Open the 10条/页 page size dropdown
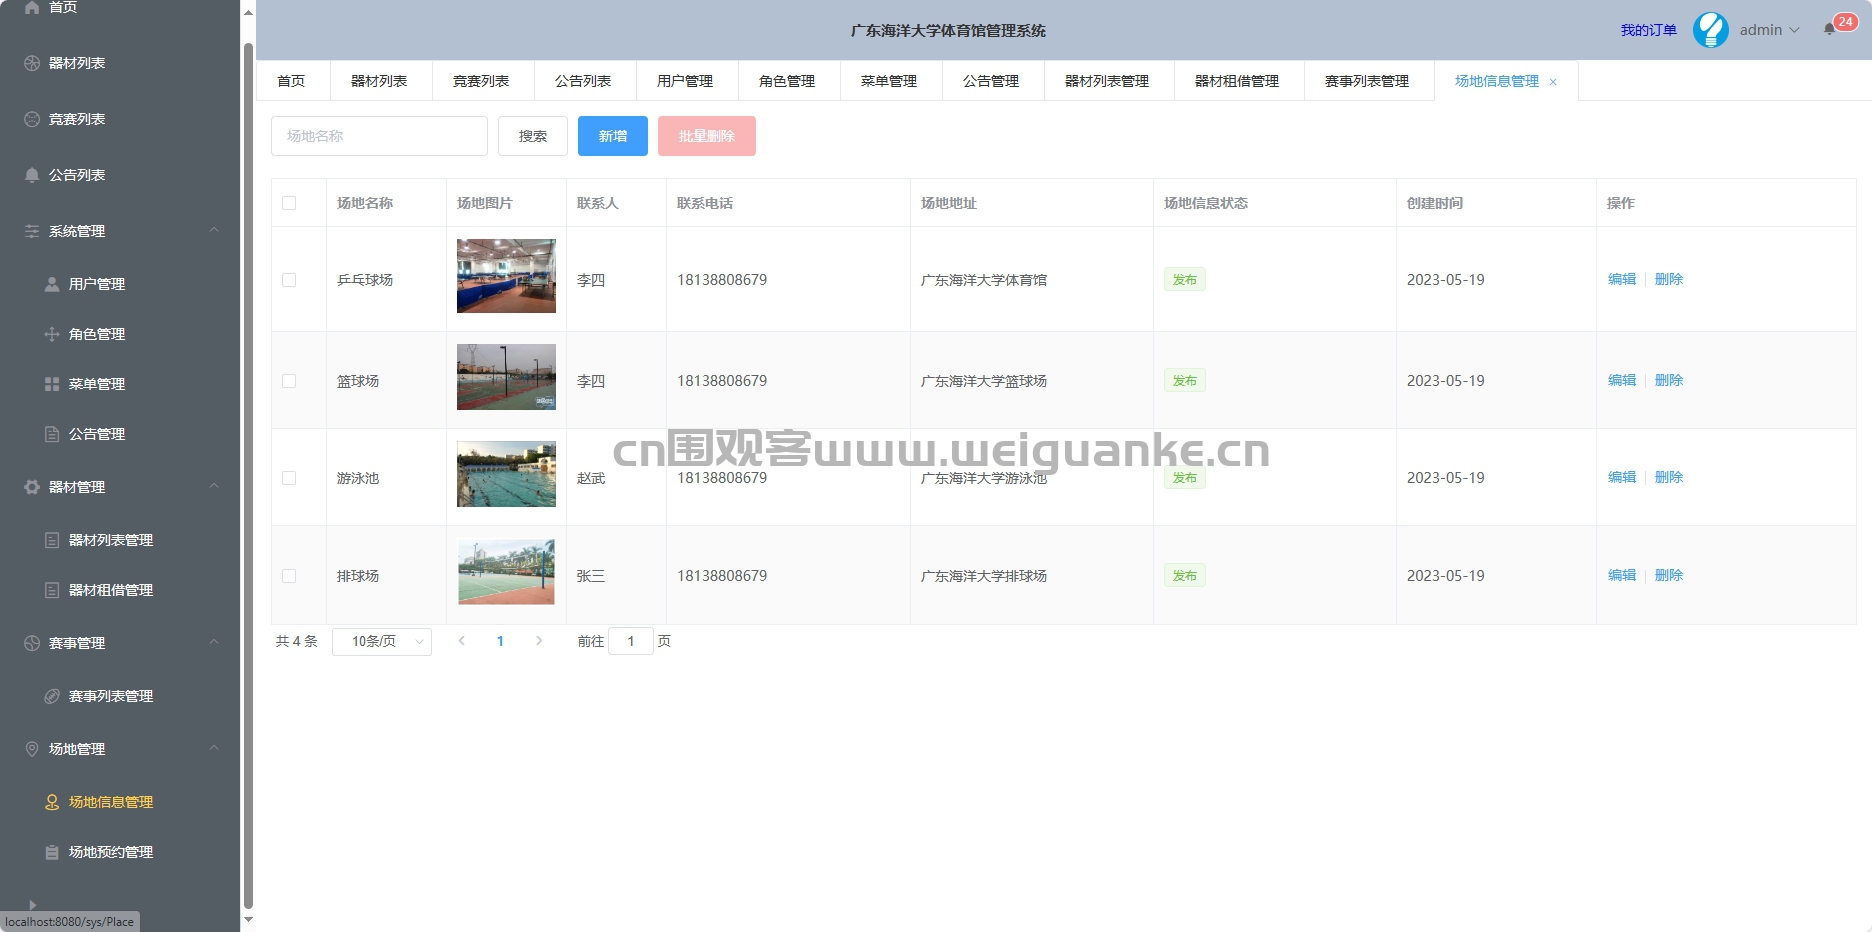Image resolution: width=1872 pixels, height=932 pixels. [x=382, y=641]
